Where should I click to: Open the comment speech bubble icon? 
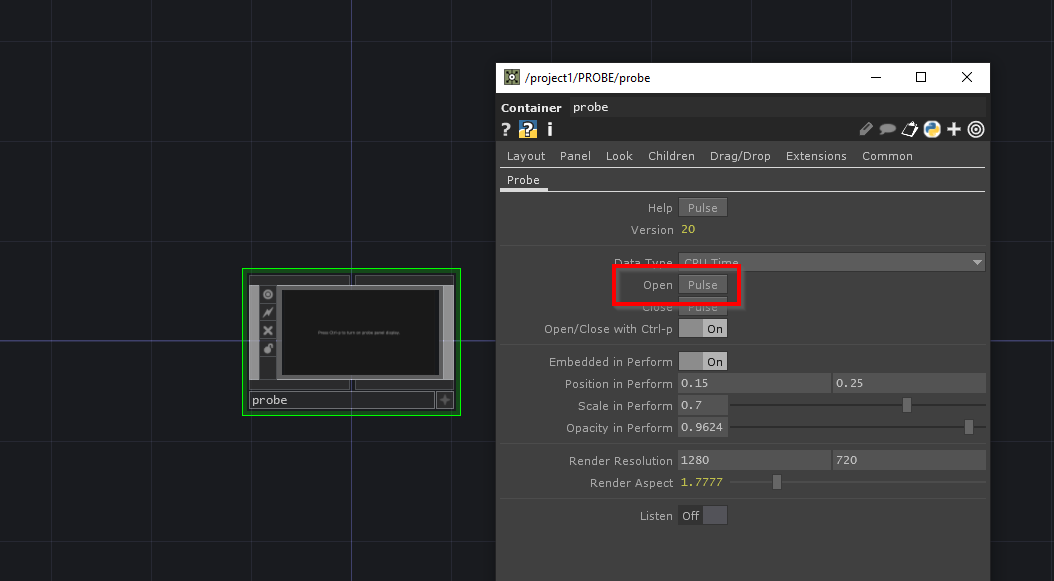click(x=887, y=129)
